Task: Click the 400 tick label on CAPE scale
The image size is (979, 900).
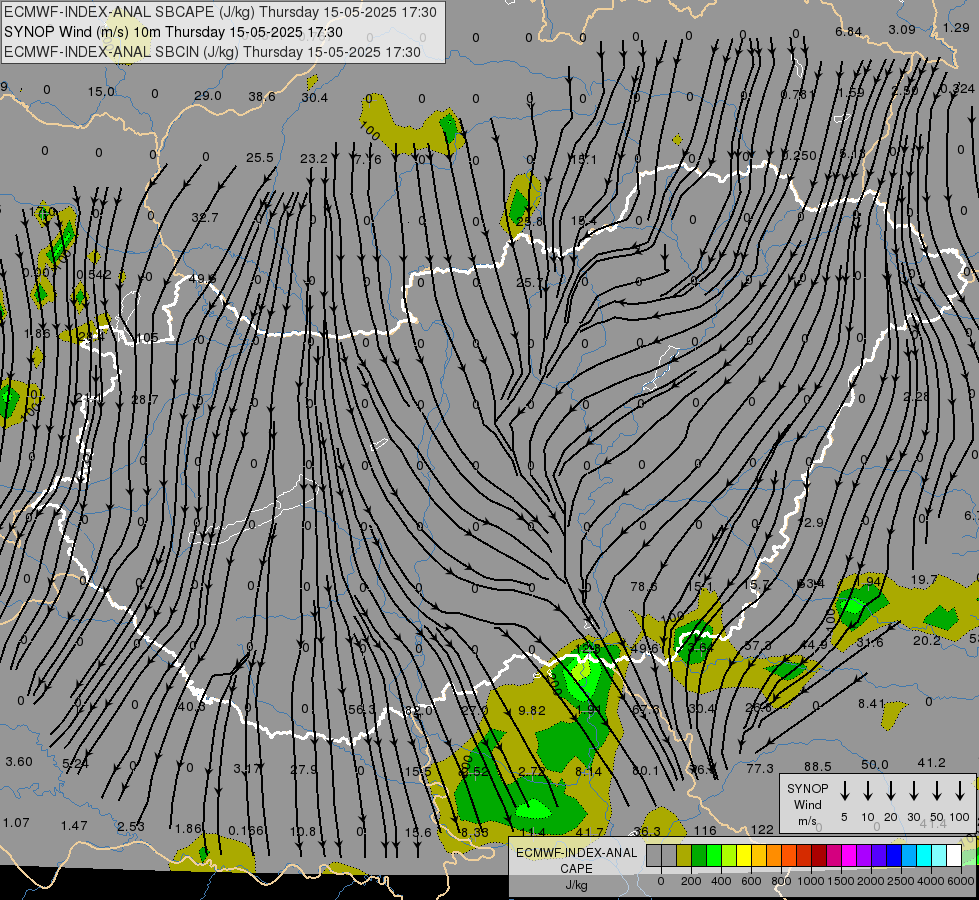Action: [721, 881]
